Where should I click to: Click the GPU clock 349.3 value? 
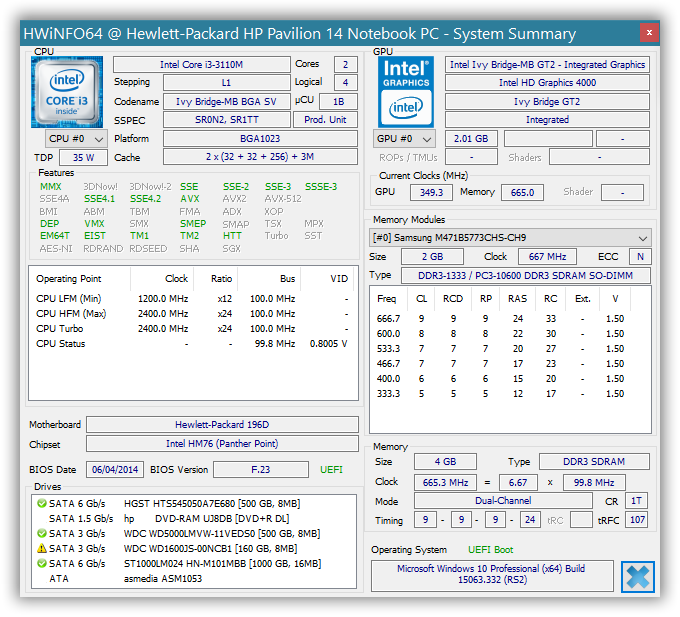(x=432, y=192)
